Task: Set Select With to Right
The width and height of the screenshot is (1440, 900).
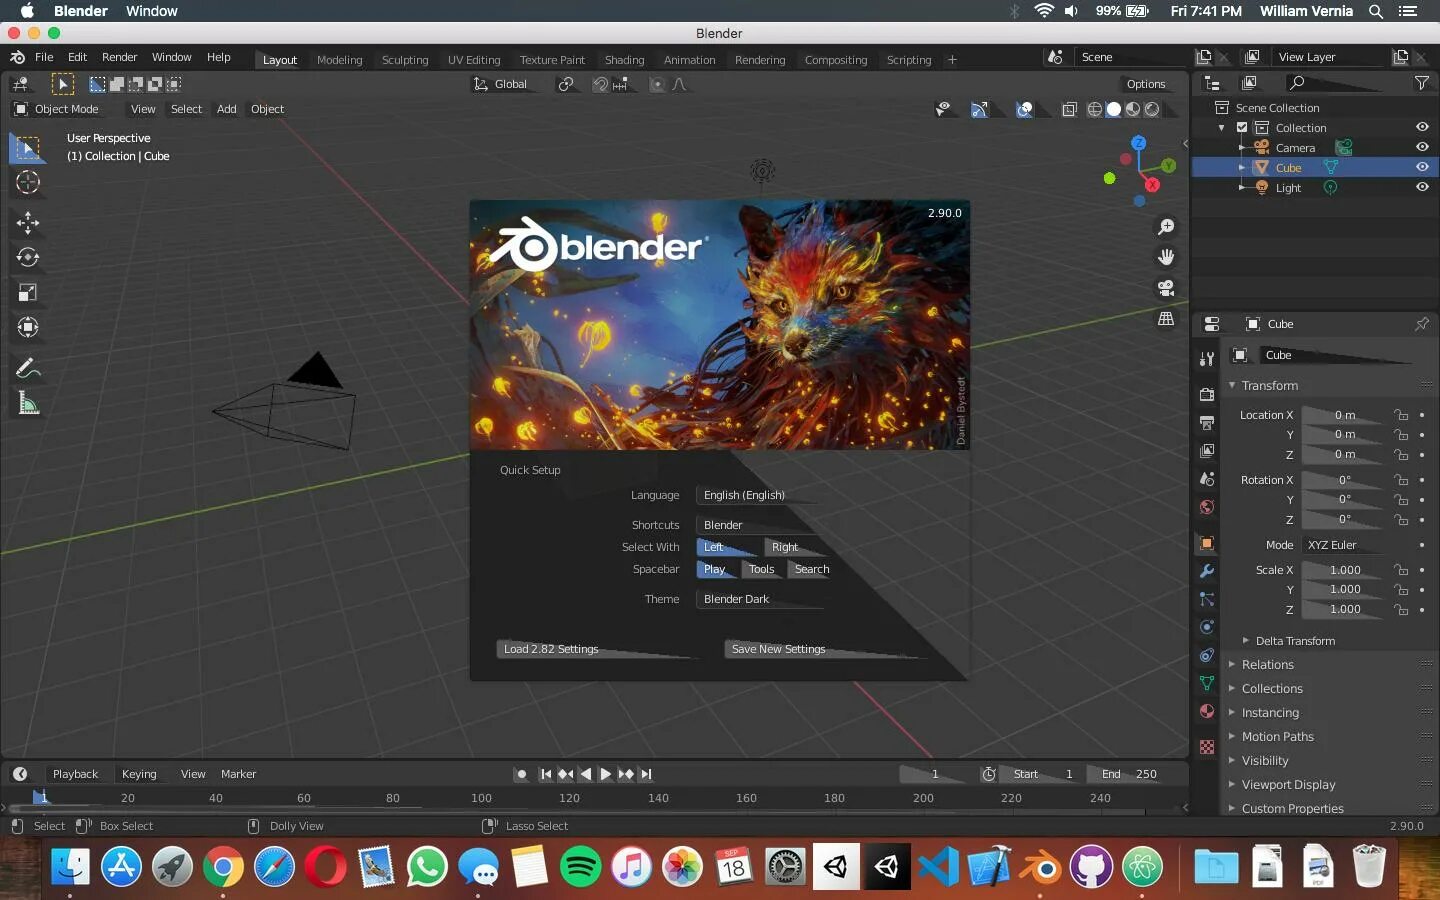Action: 795,547
